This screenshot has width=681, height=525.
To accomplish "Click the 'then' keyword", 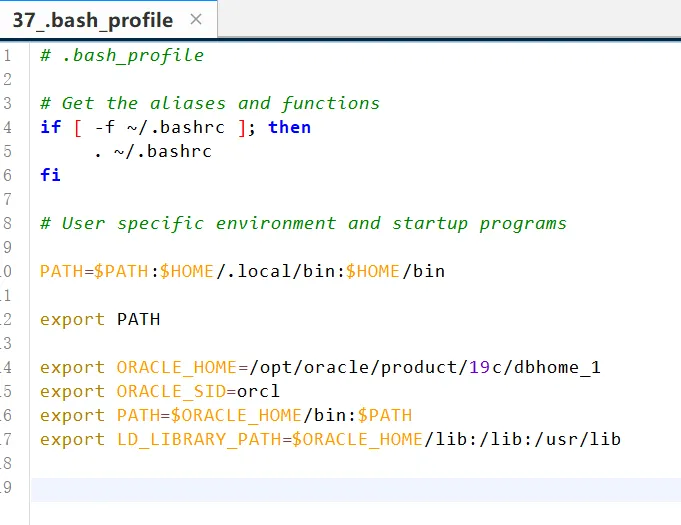I will click(x=289, y=127).
